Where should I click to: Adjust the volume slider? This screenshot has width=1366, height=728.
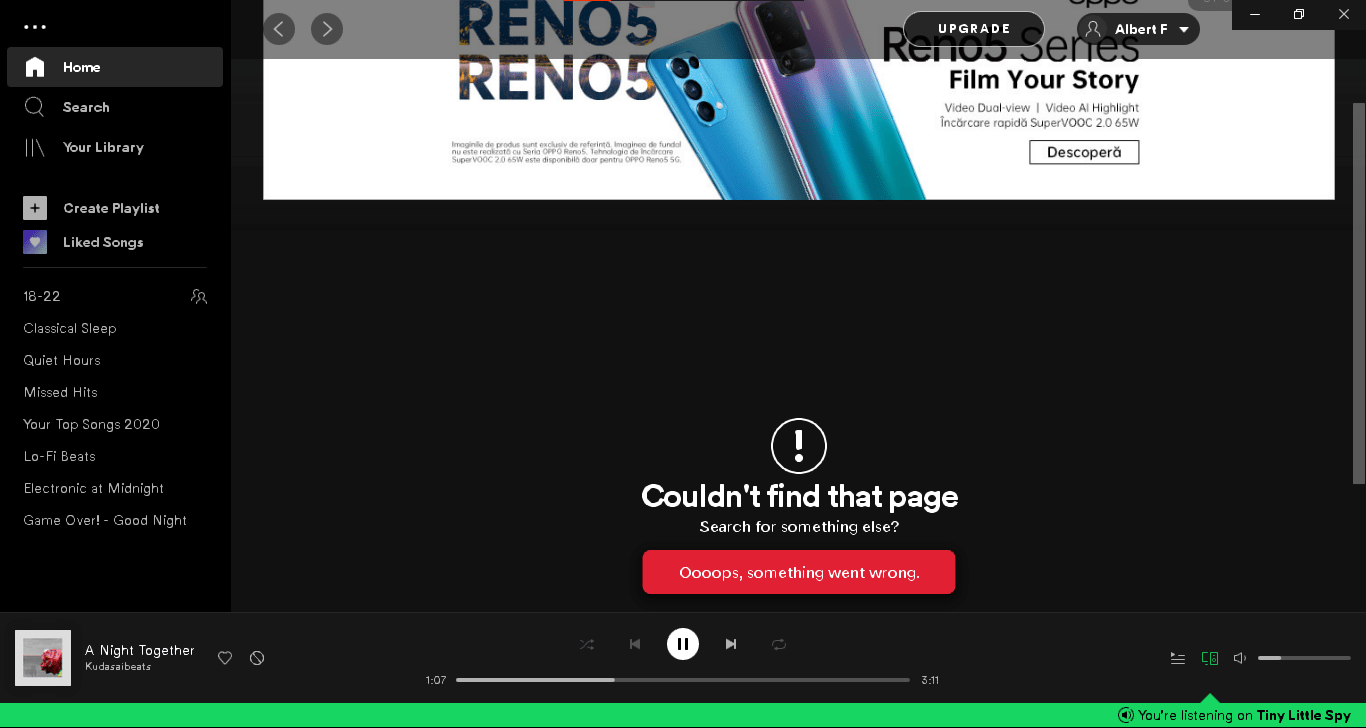pyautogui.click(x=1304, y=658)
